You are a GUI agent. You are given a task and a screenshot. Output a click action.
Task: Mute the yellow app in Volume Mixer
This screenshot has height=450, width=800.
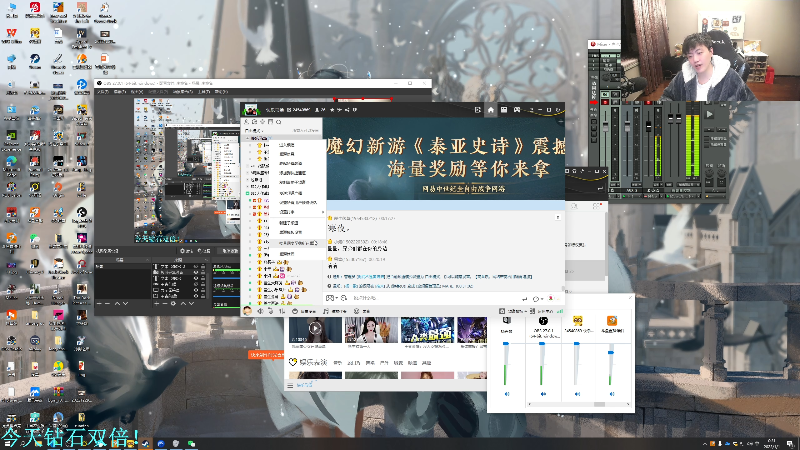point(578,394)
